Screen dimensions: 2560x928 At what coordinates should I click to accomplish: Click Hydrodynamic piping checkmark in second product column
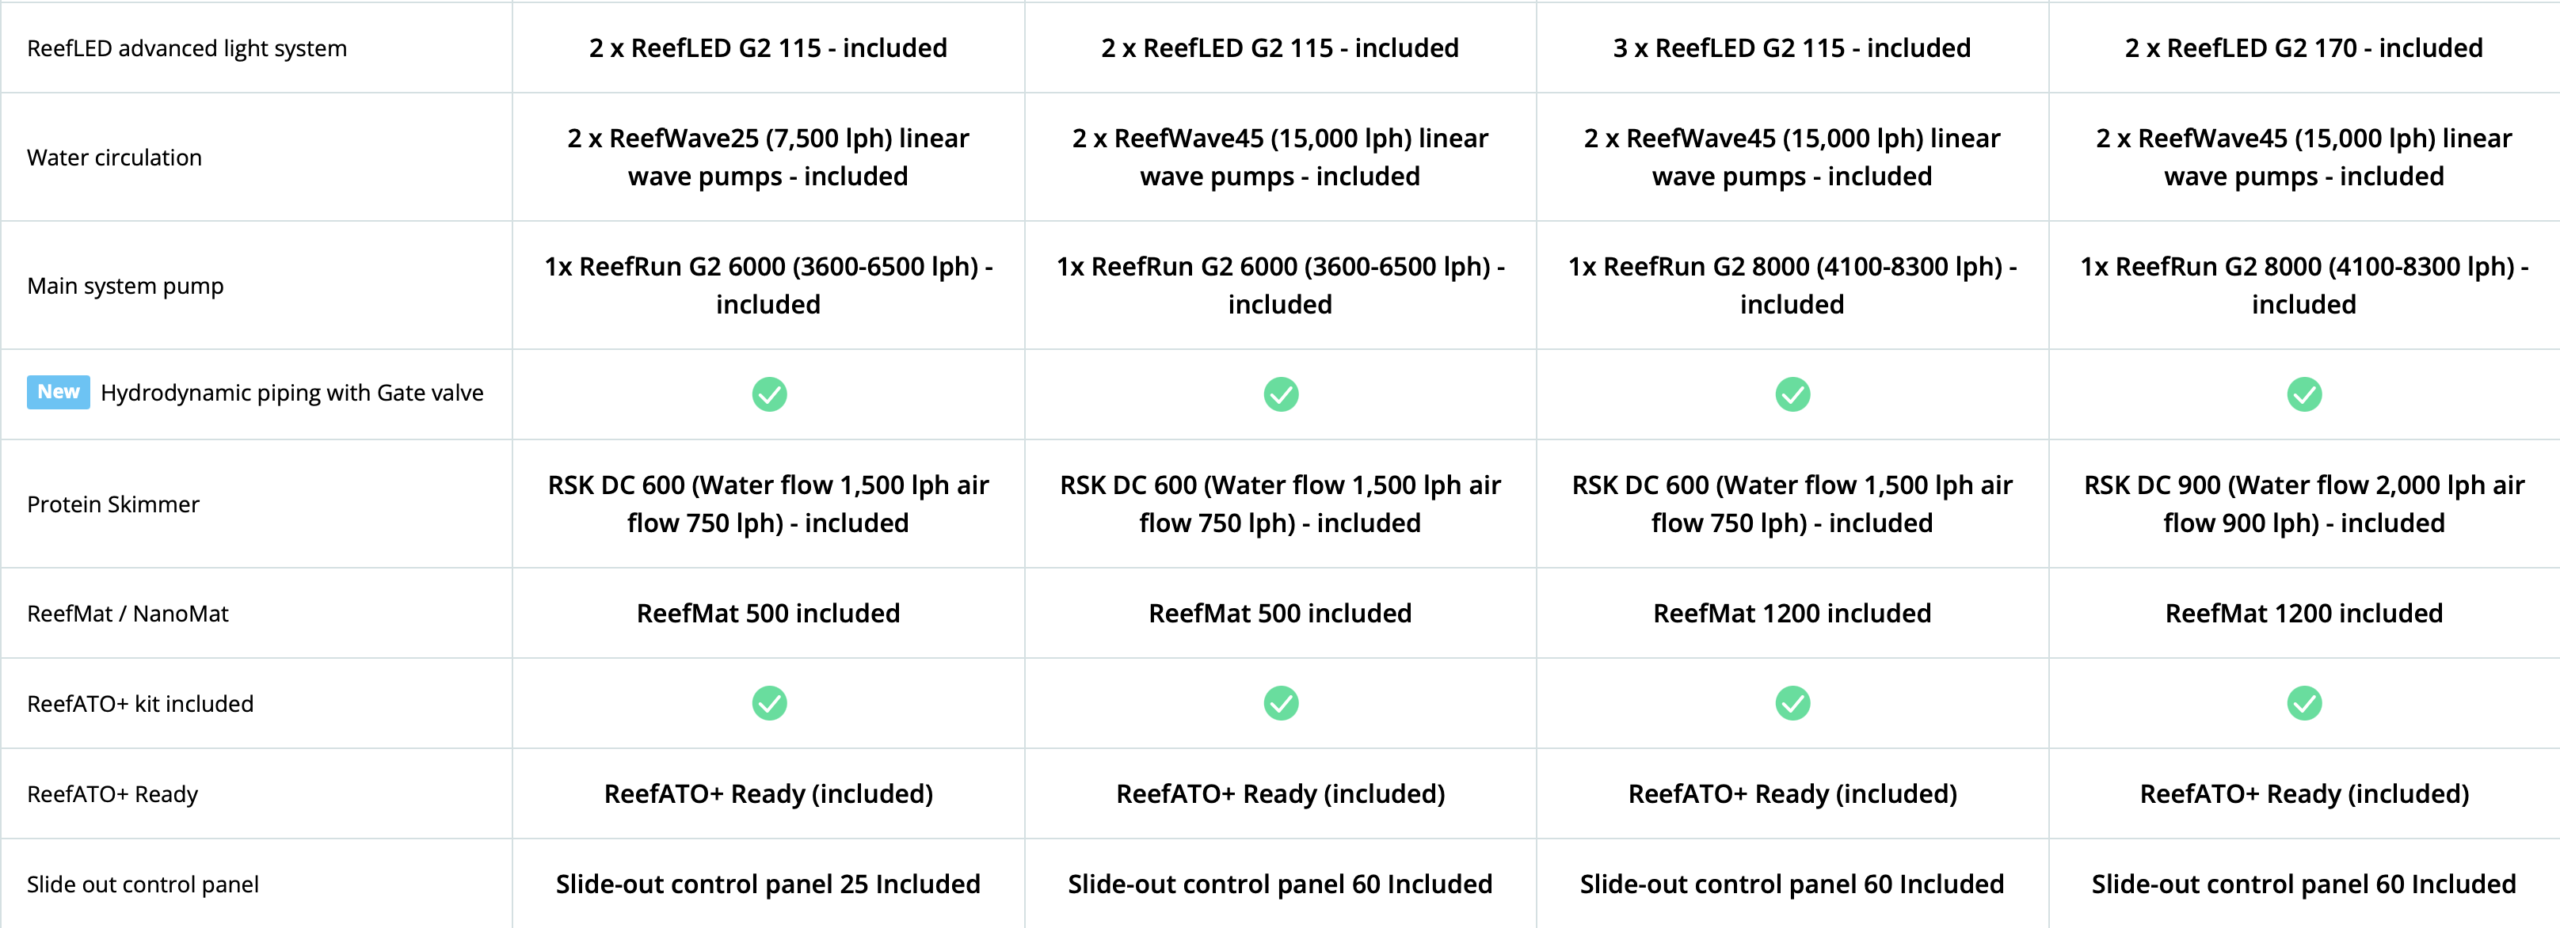(1281, 394)
